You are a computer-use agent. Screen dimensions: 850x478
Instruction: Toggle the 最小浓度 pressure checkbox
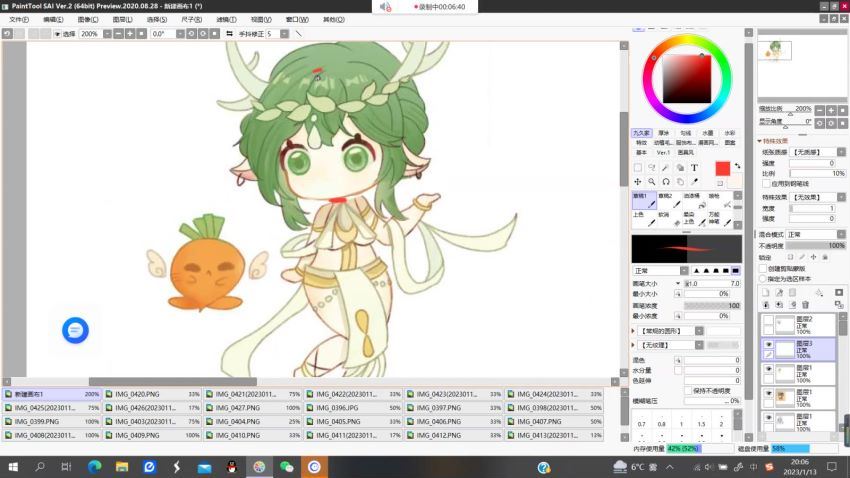(678, 316)
